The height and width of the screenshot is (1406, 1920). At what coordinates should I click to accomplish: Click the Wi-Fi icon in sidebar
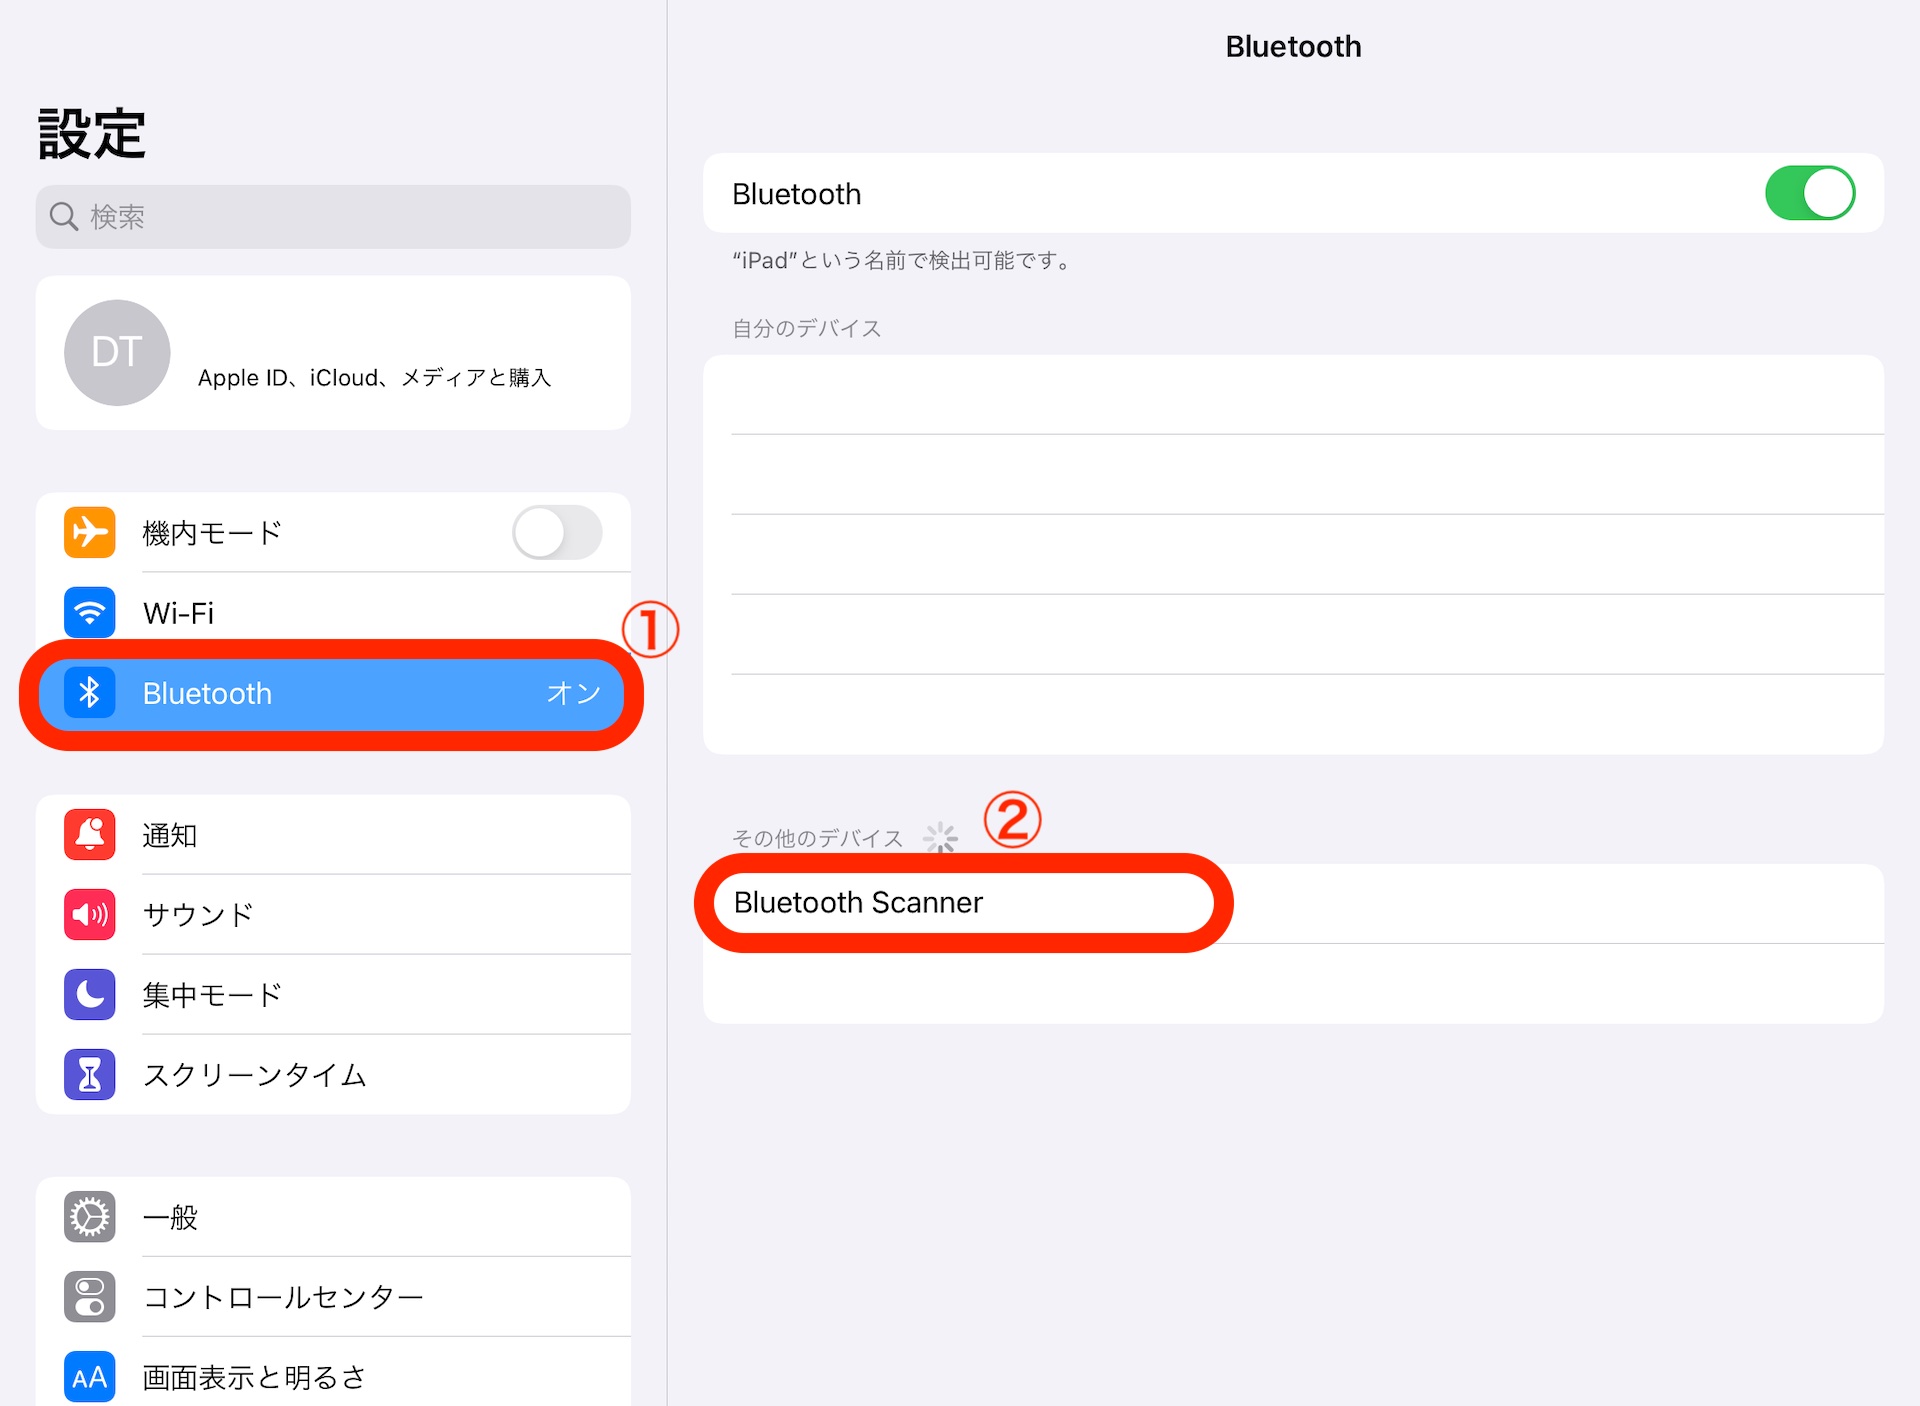[x=89, y=612]
